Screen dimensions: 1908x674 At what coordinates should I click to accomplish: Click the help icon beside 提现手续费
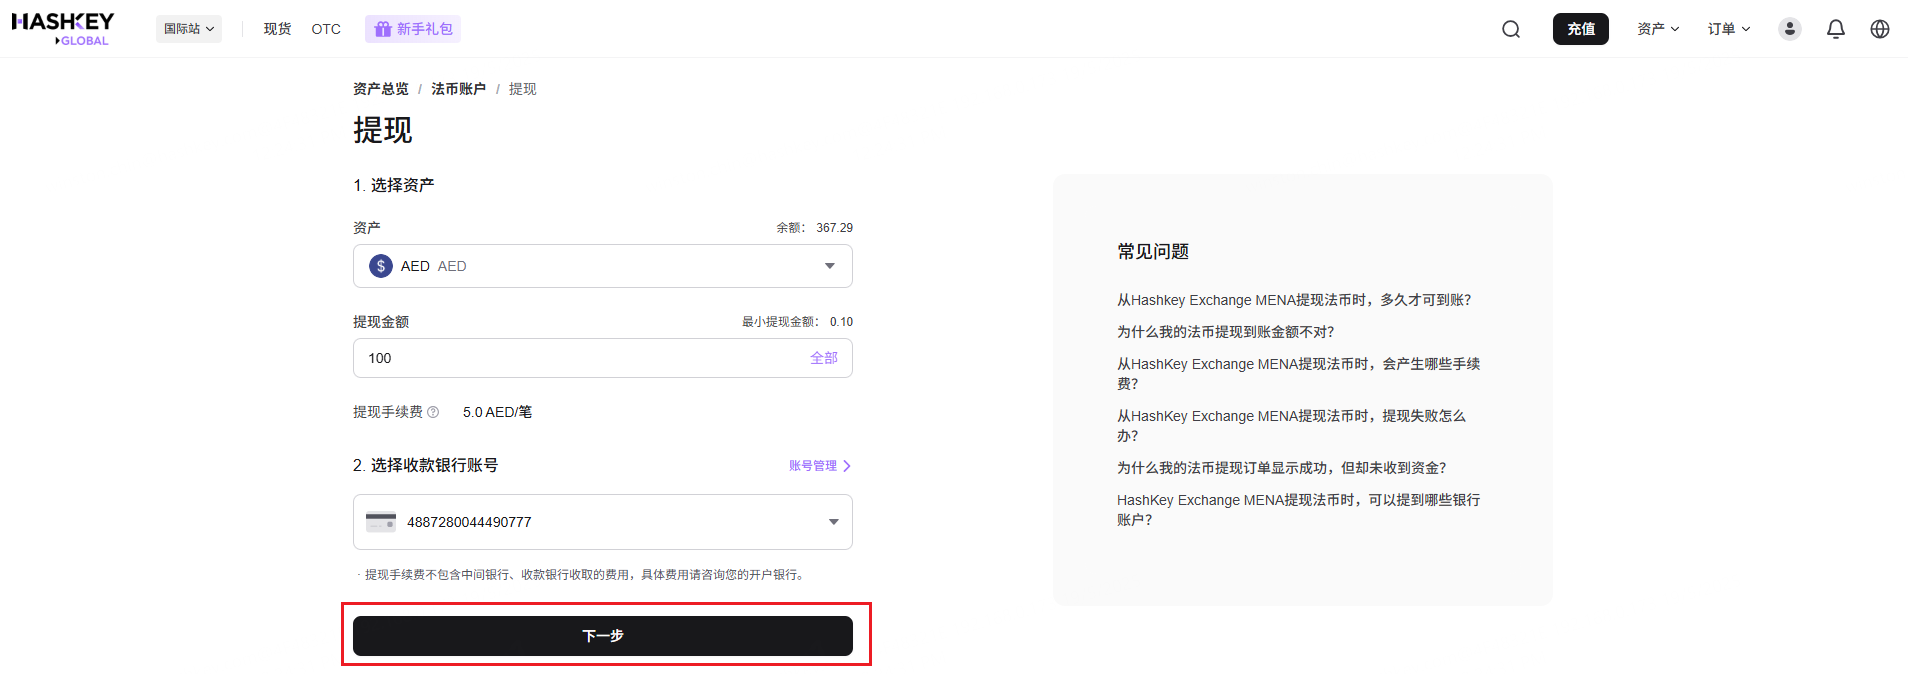coord(433,412)
